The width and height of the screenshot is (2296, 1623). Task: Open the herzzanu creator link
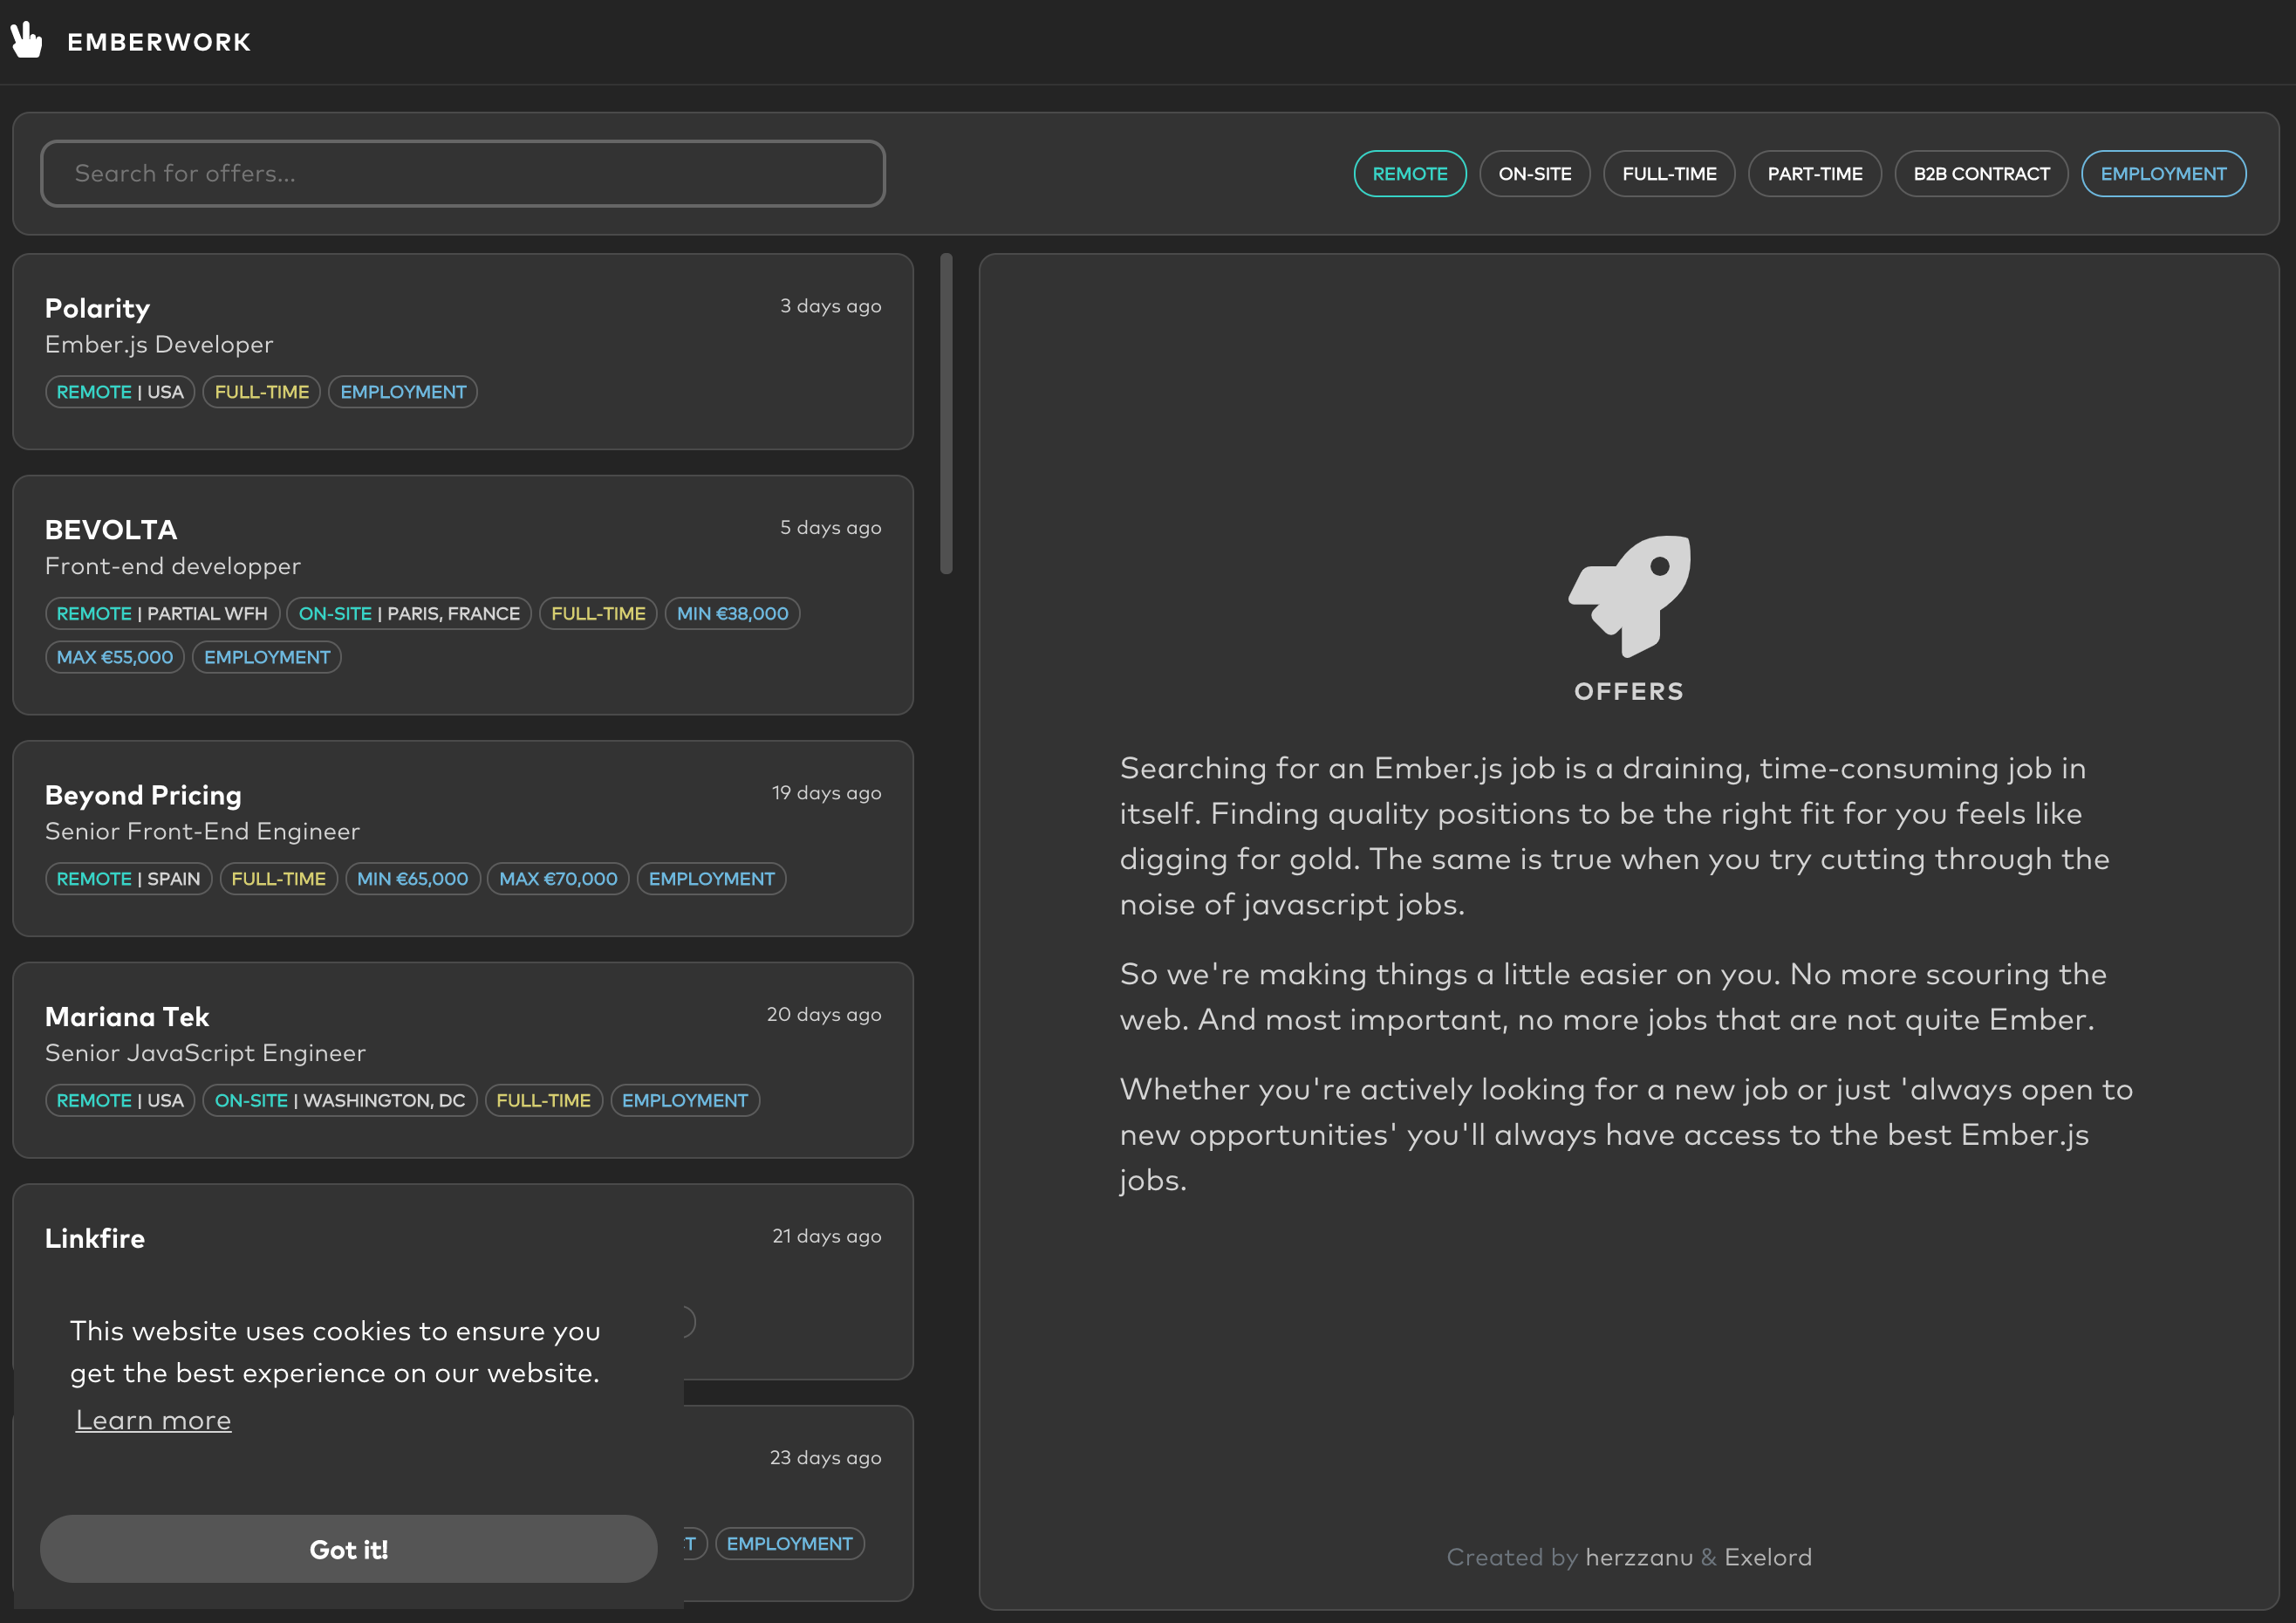tap(1638, 1557)
